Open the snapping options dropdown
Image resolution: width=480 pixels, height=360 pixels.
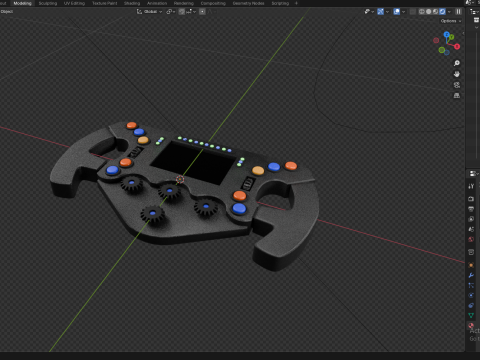click(x=191, y=12)
